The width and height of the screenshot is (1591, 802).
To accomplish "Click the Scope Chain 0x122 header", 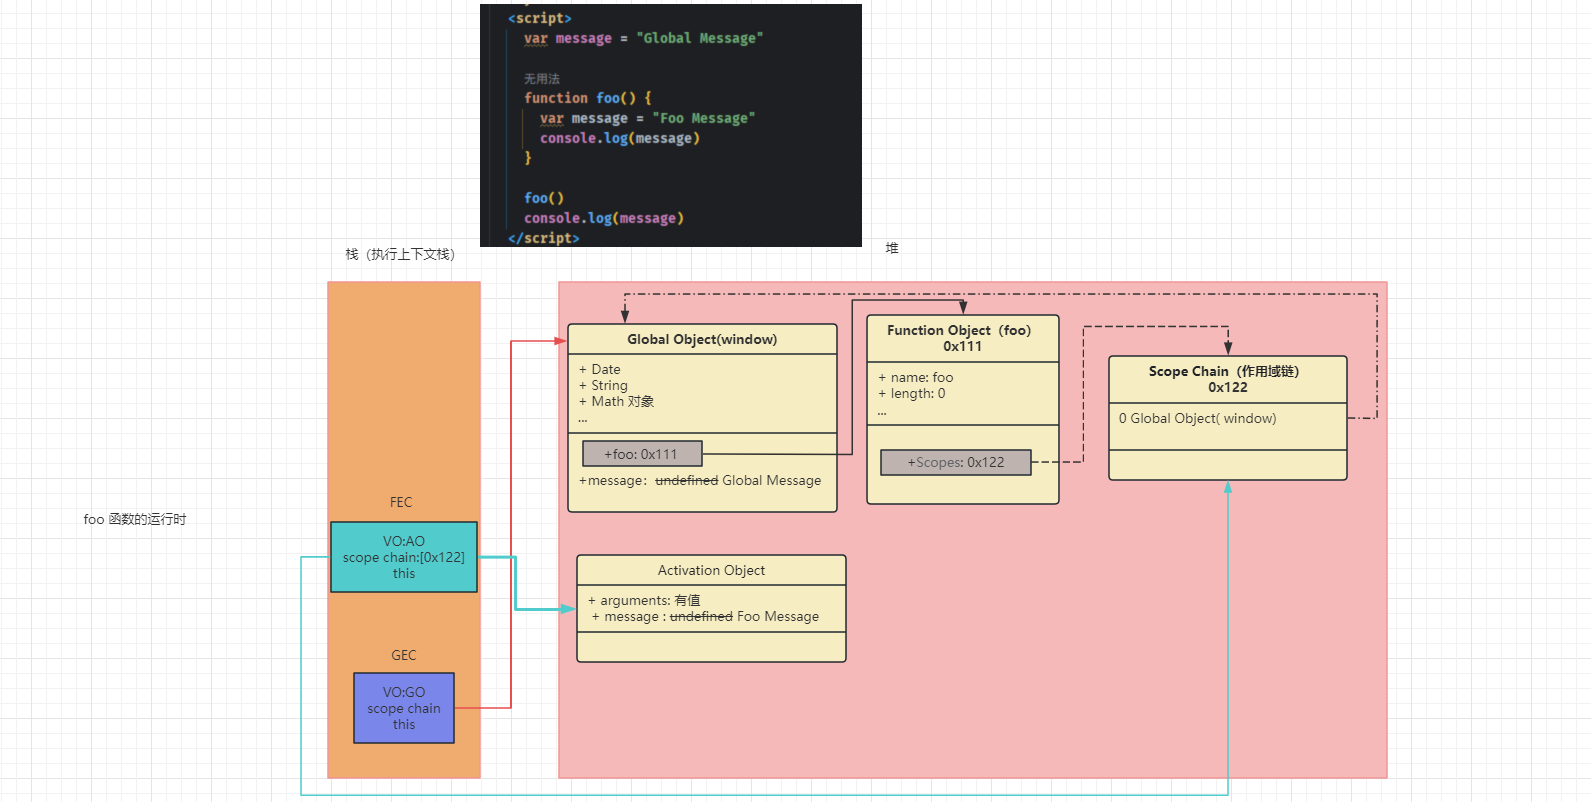I will pos(1227,379).
